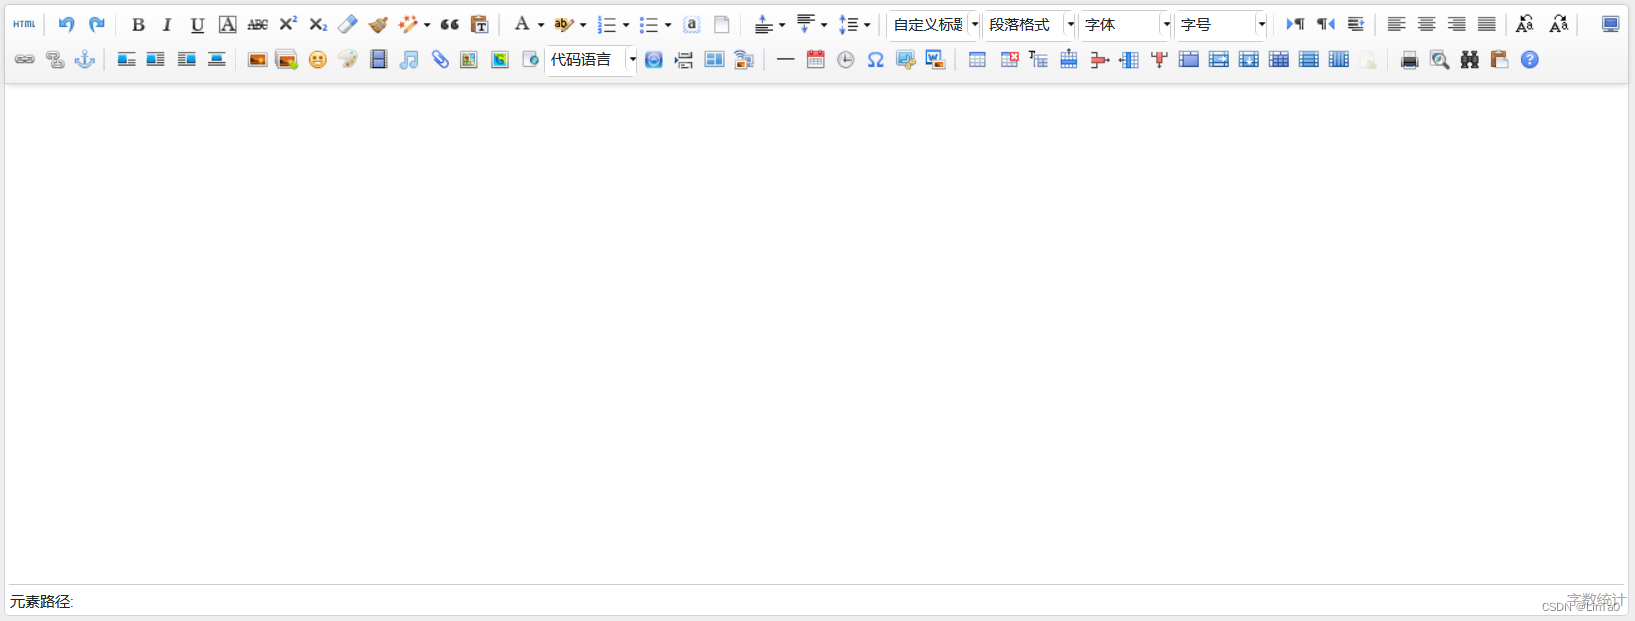Align text to the right
The image size is (1635, 621).
point(1457,24)
